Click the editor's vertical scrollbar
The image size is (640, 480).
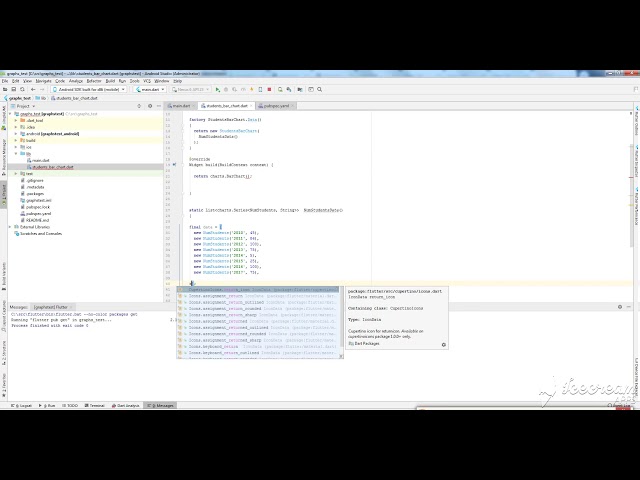click(x=627, y=200)
